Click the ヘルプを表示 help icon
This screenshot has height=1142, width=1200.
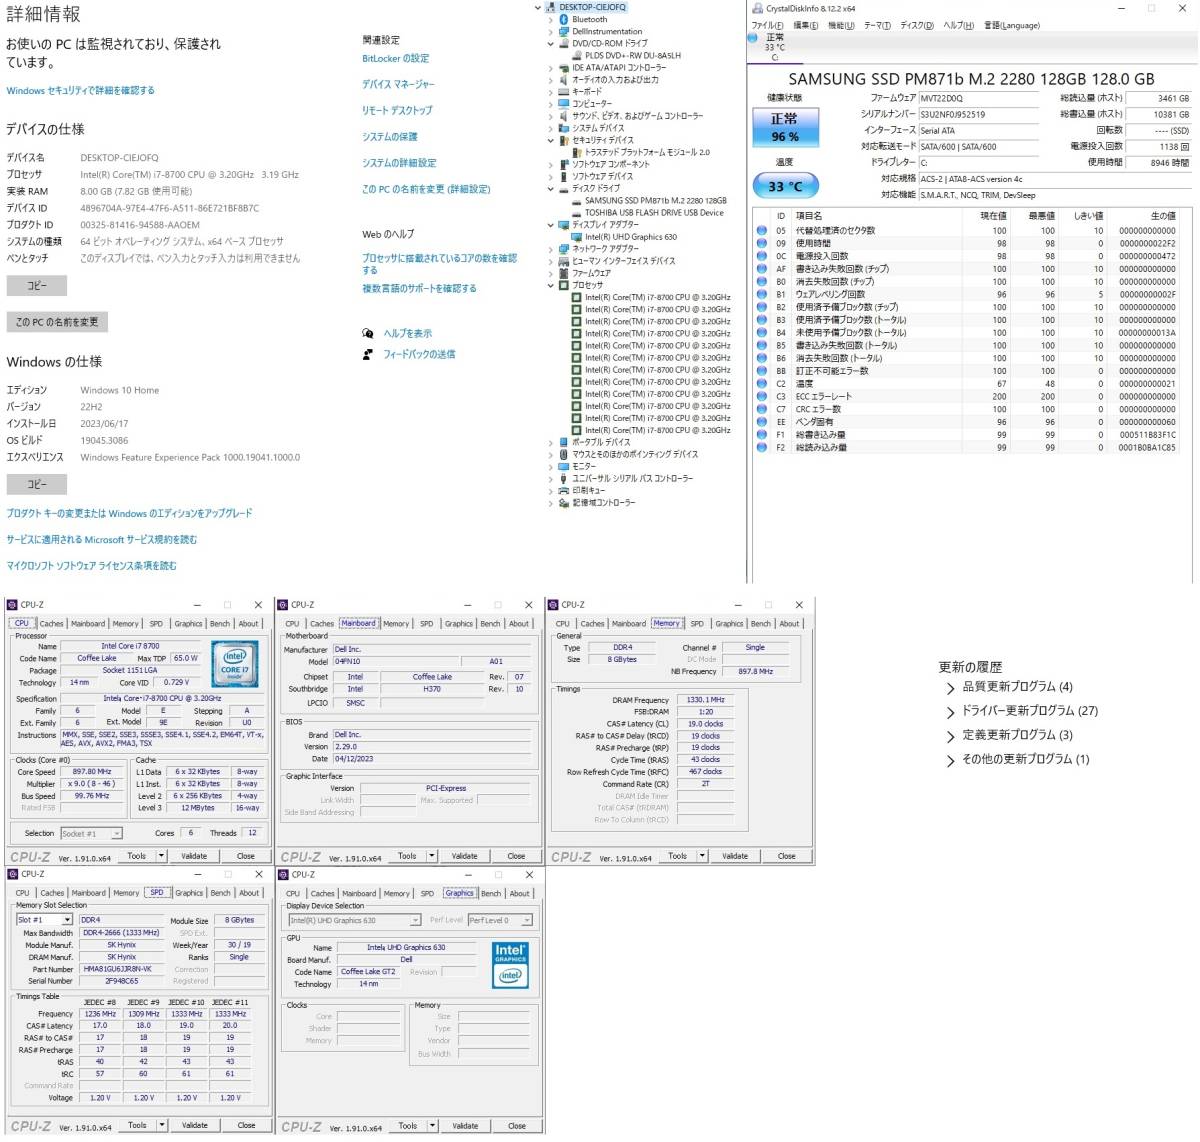(367, 333)
